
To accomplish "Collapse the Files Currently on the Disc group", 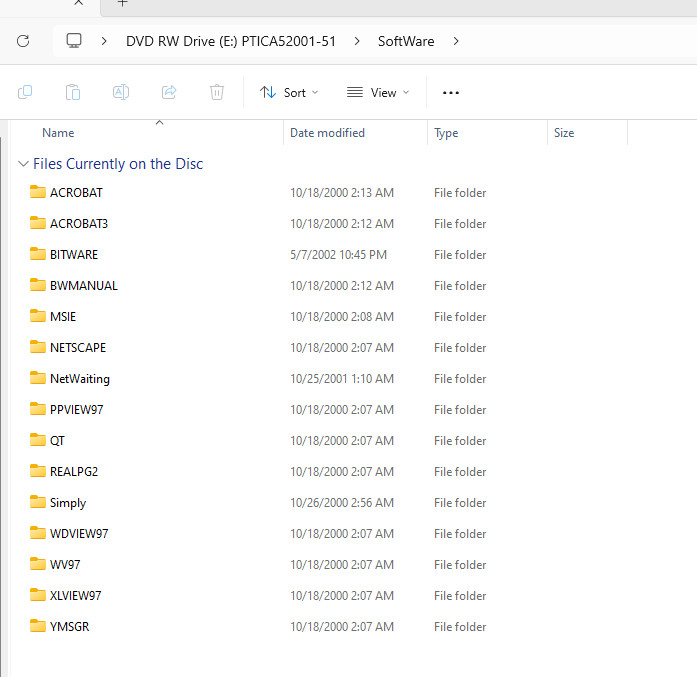I will 23,164.
